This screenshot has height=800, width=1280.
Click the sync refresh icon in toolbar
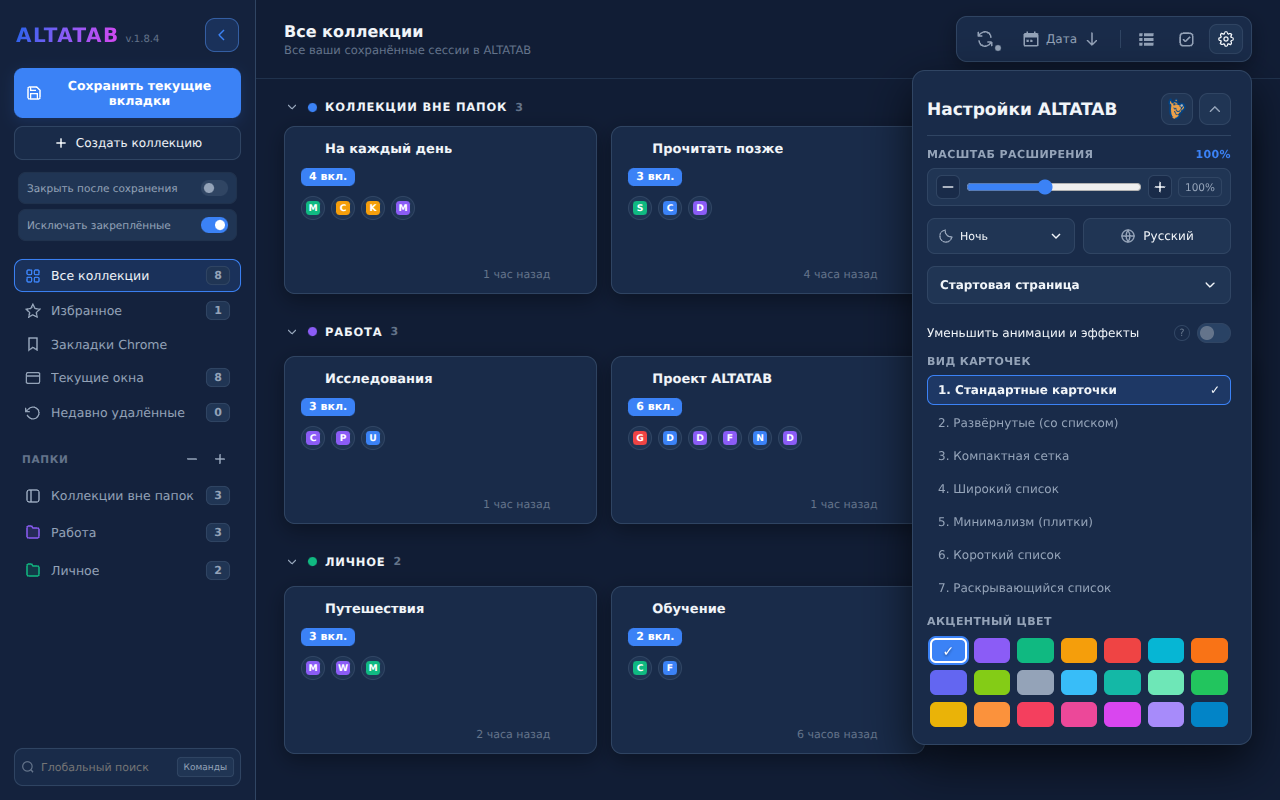[x=986, y=39]
